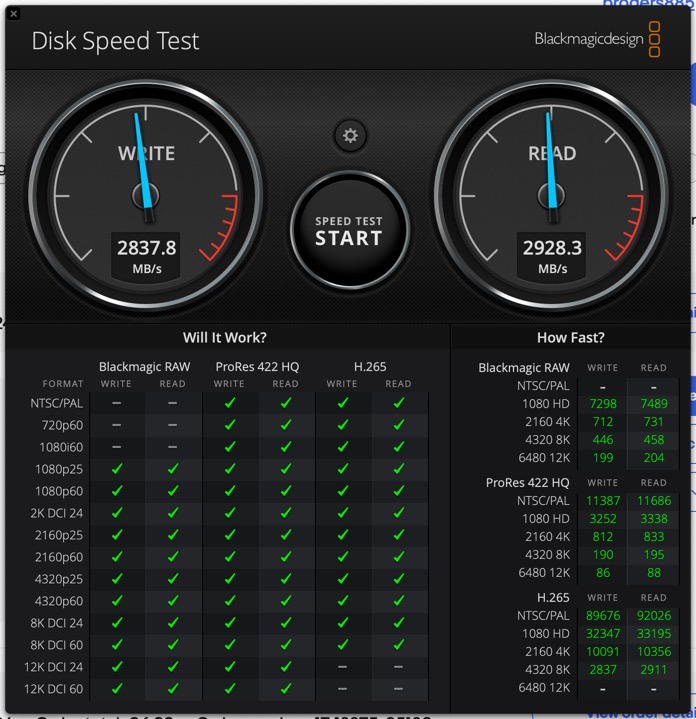696x719 pixels.
Task: Click the 720p60 format row label
Action: [62, 426]
